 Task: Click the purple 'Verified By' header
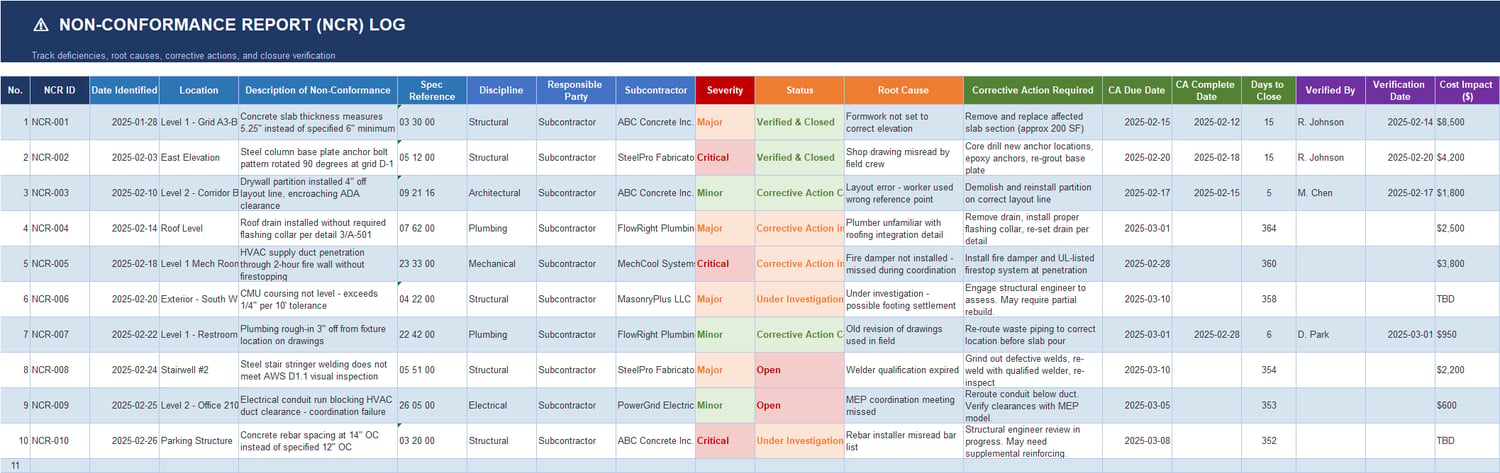pyautogui.click(x=1331, y=90)
